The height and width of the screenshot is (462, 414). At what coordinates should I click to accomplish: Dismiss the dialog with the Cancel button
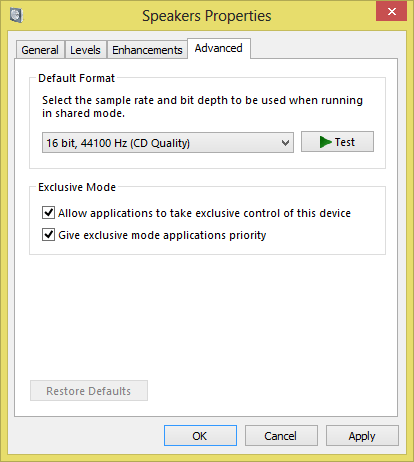coord(281,435)
